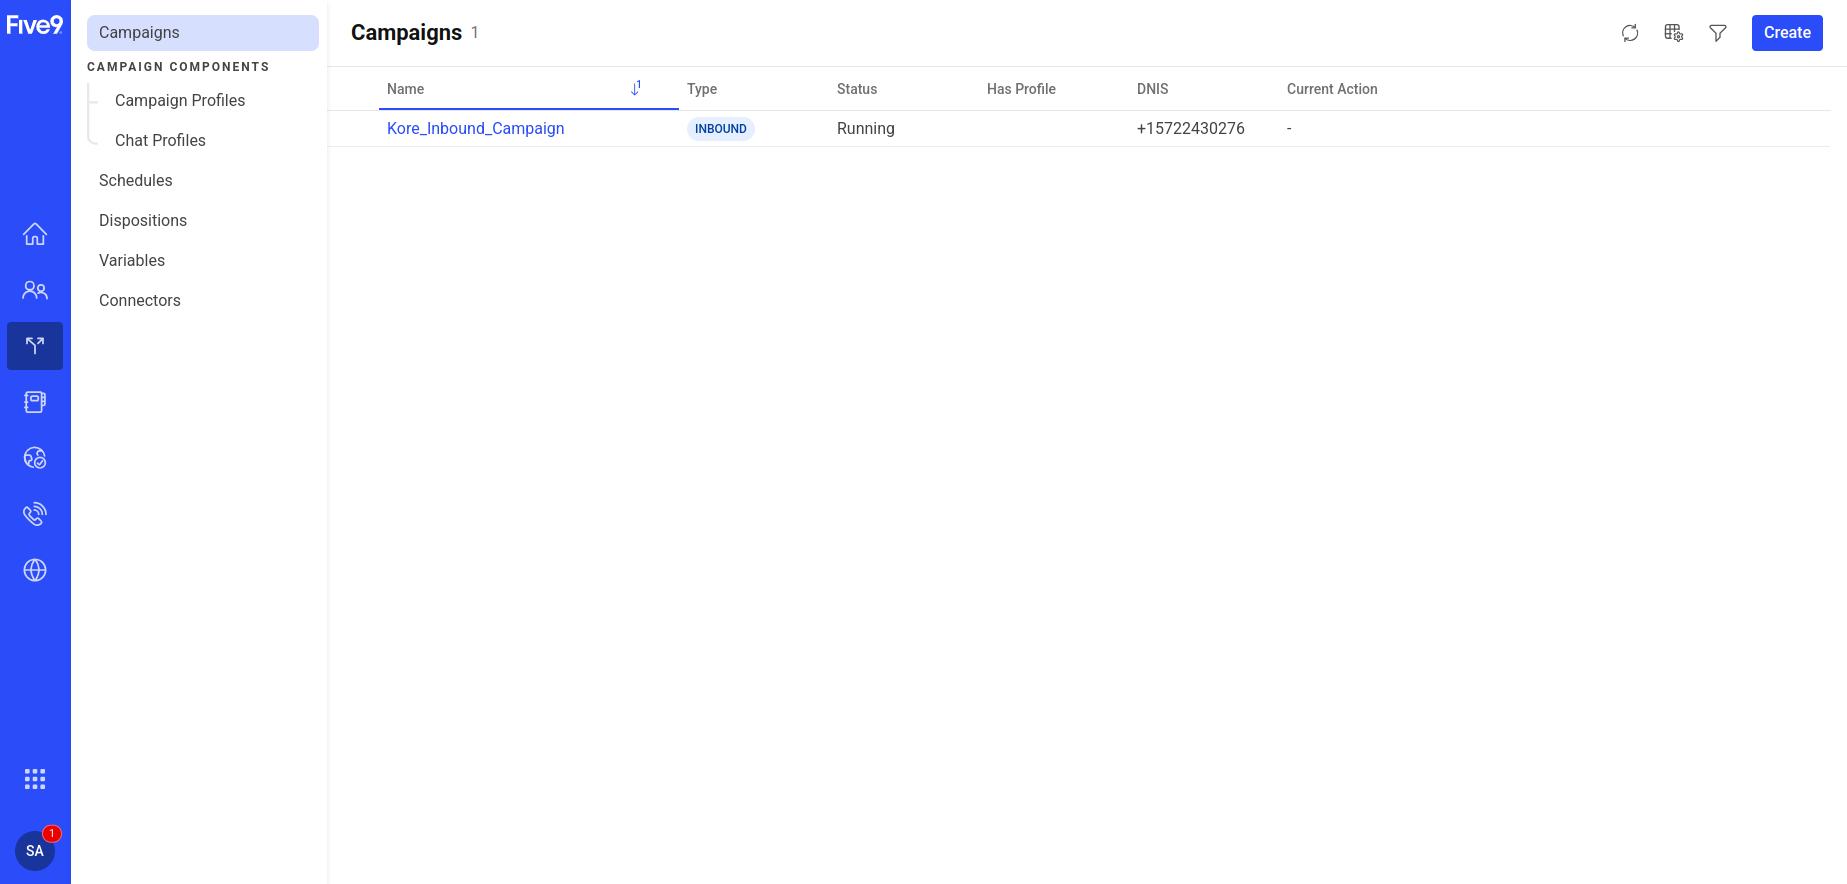The width and height of the screenshot is (1847, 884).
Task: Select Chat Profiles in navigation
Action: [160, 140]
